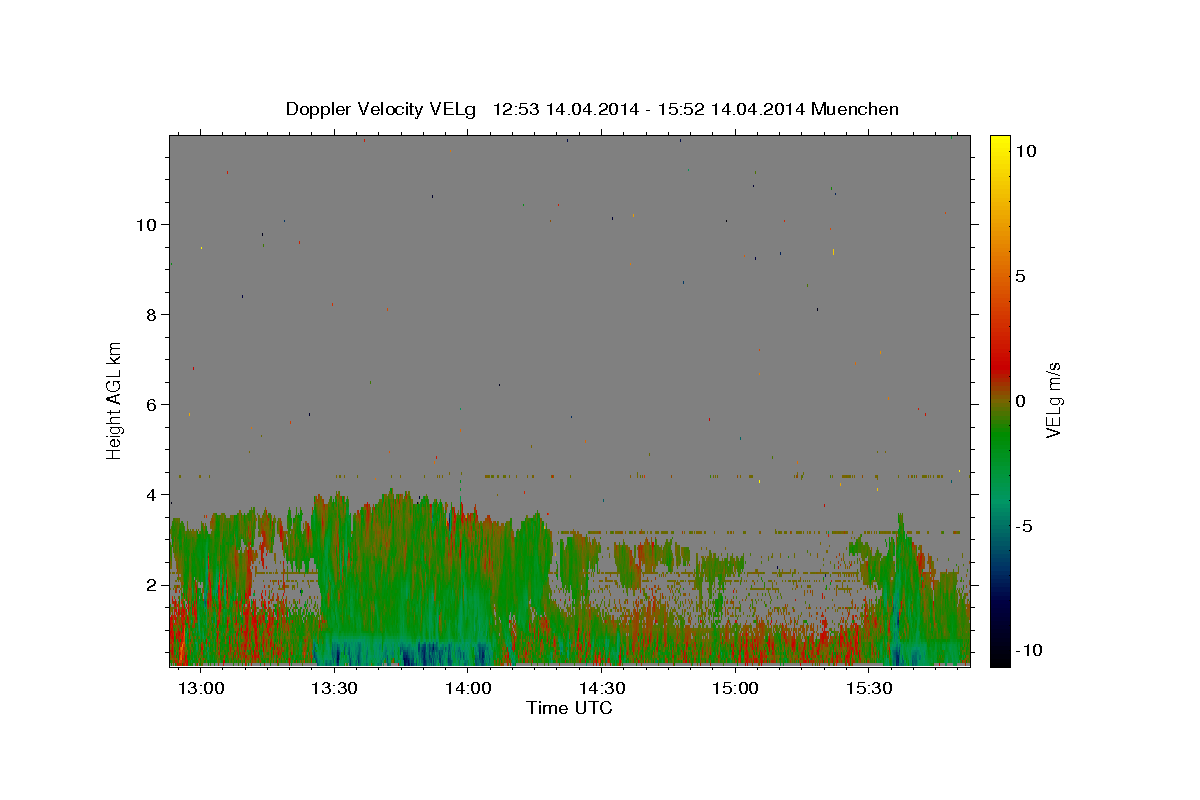Click the height axis label 6
1200x800 pixels.
point(152,404)
